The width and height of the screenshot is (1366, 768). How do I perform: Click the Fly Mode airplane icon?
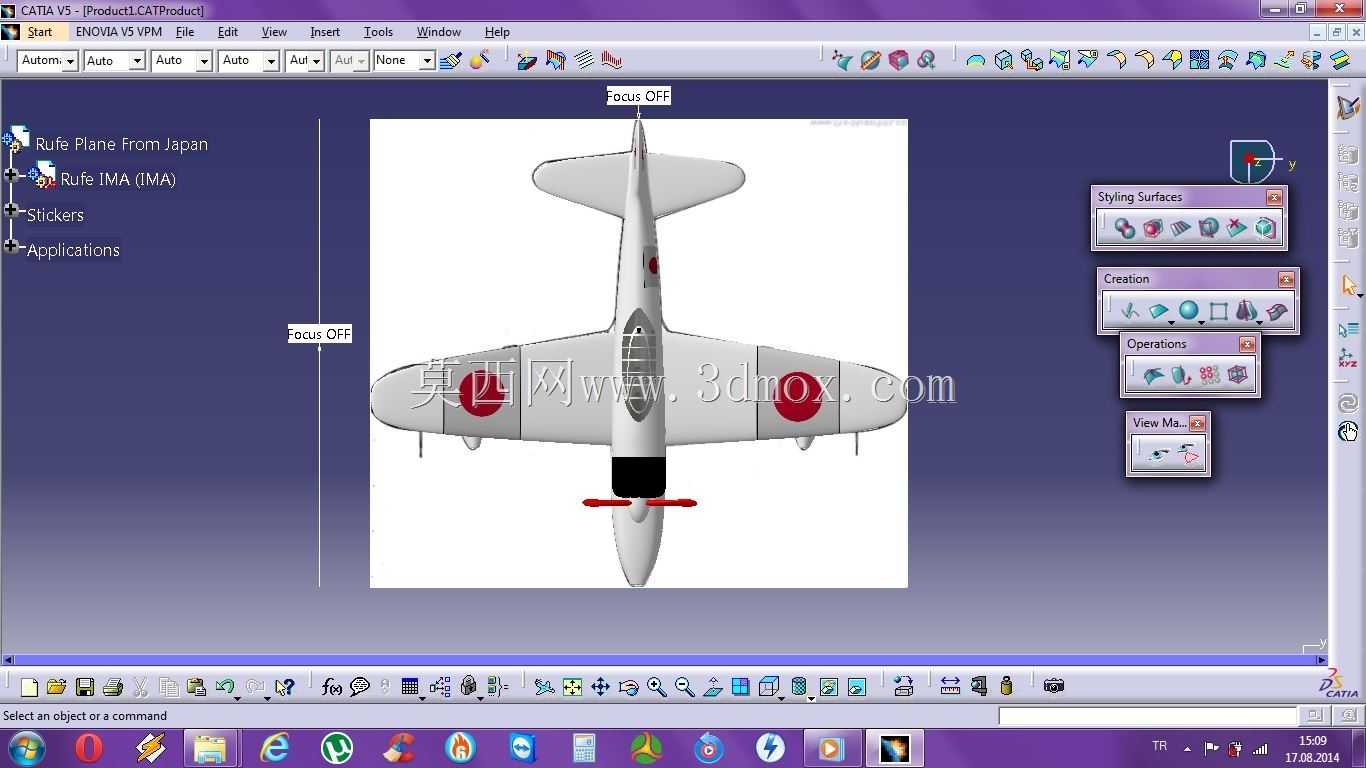click(x=544, y=686)
